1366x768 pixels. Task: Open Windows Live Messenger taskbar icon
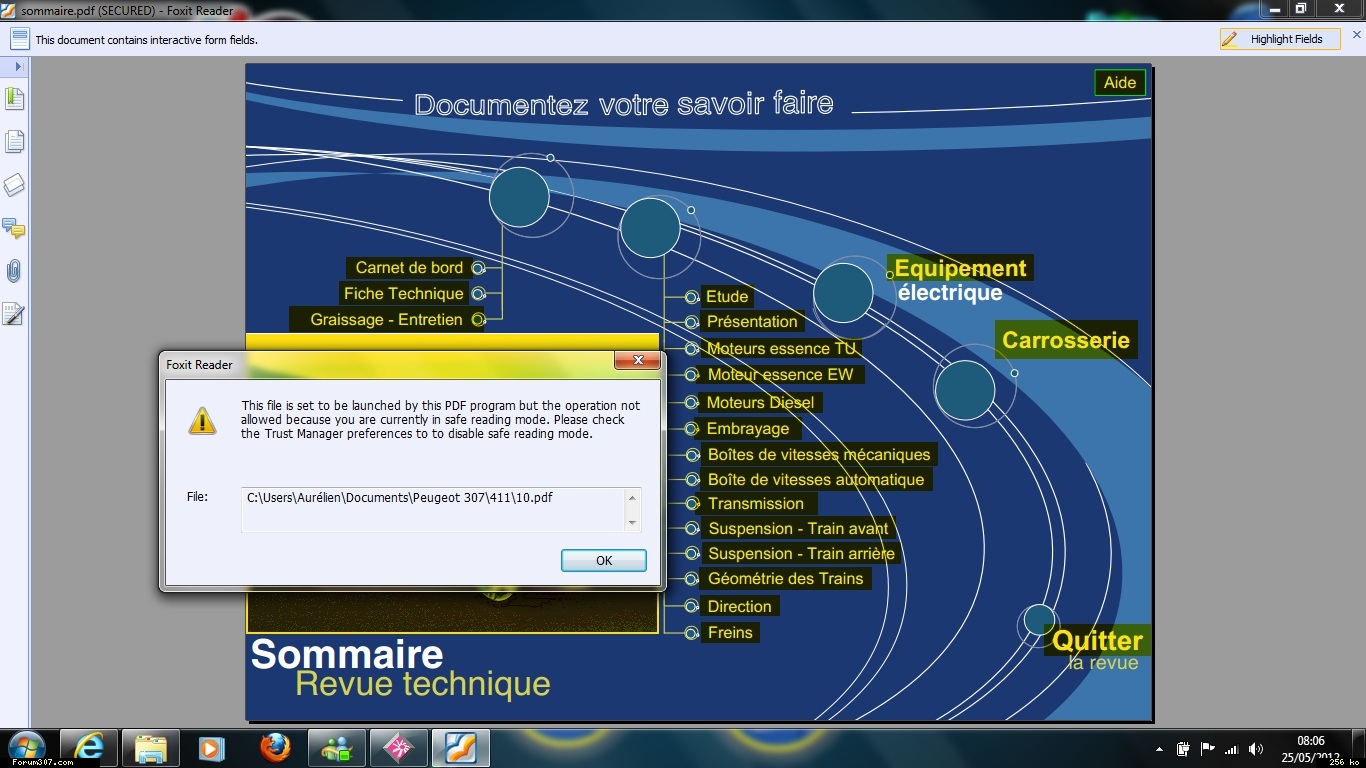(x=337, y=748)
